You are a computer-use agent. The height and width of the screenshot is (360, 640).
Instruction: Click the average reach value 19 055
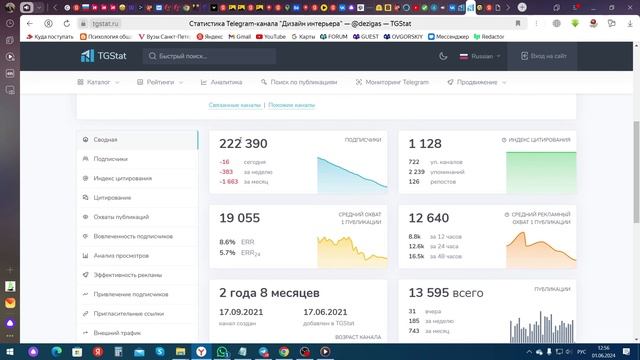point(239,218)
